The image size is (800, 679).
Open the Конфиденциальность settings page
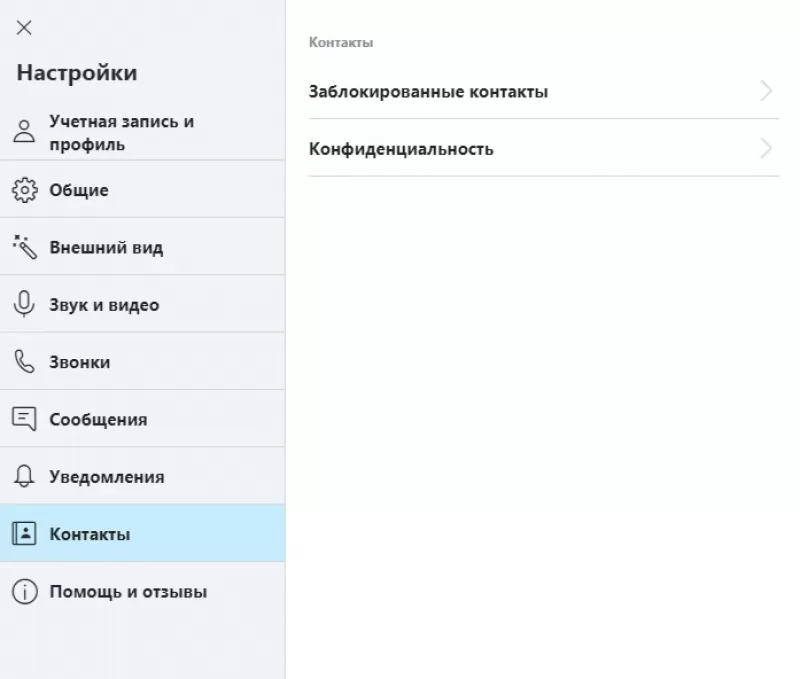tap(400, 149)
